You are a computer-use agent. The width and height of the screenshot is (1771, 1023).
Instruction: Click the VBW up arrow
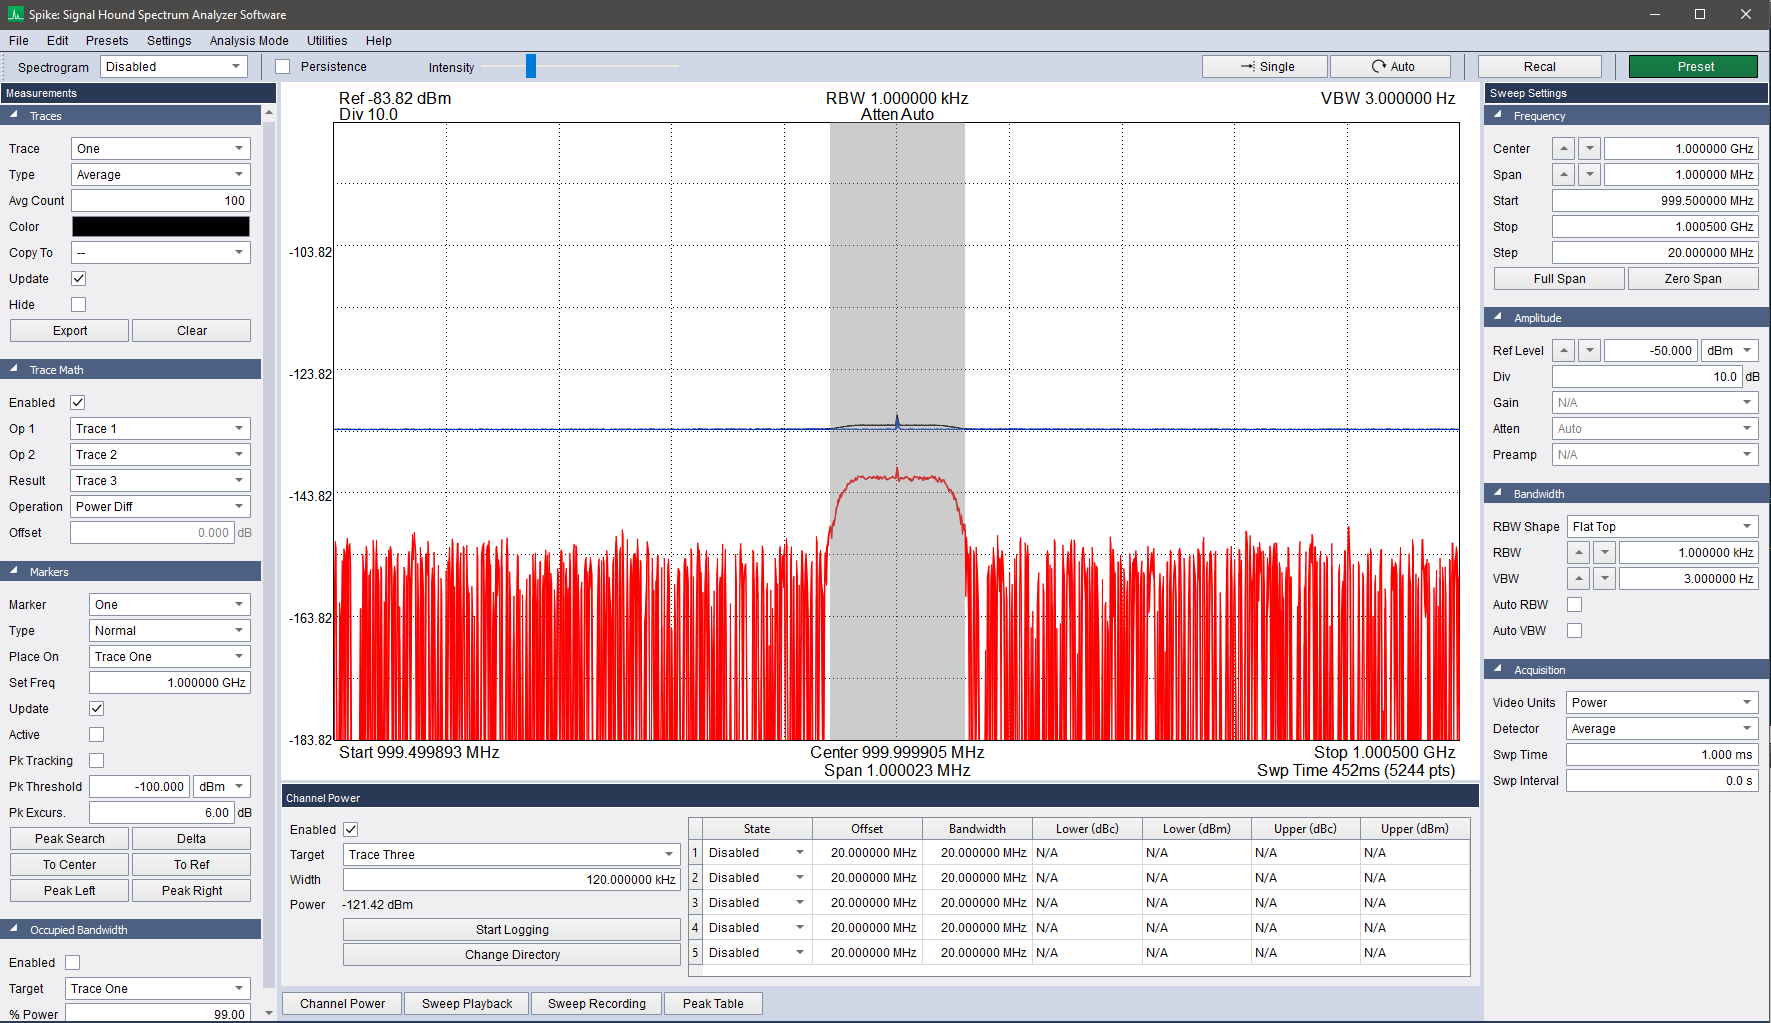point(1579,579)
